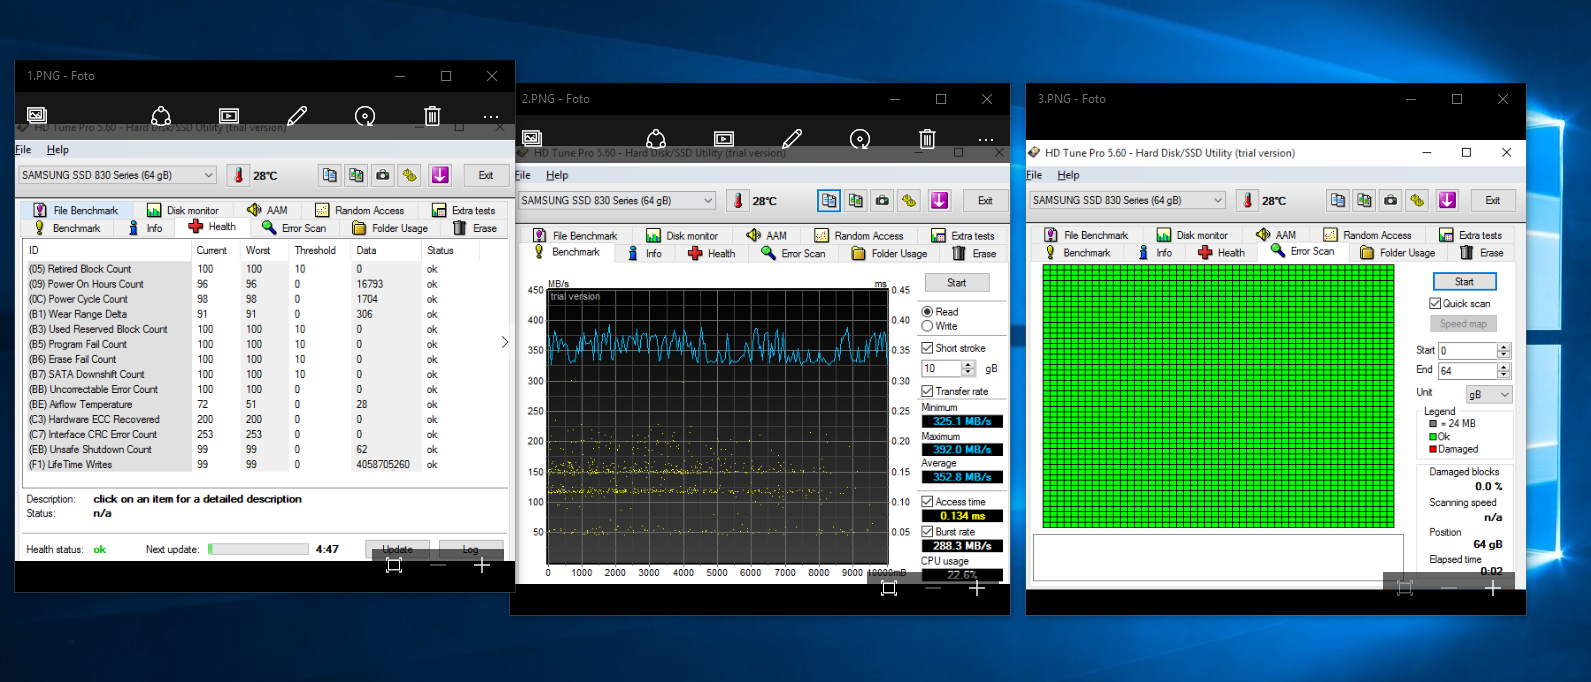Zoom in with plus icon in 1.PNG window
The image size is (1591, 682).
[x=482, y=566]
